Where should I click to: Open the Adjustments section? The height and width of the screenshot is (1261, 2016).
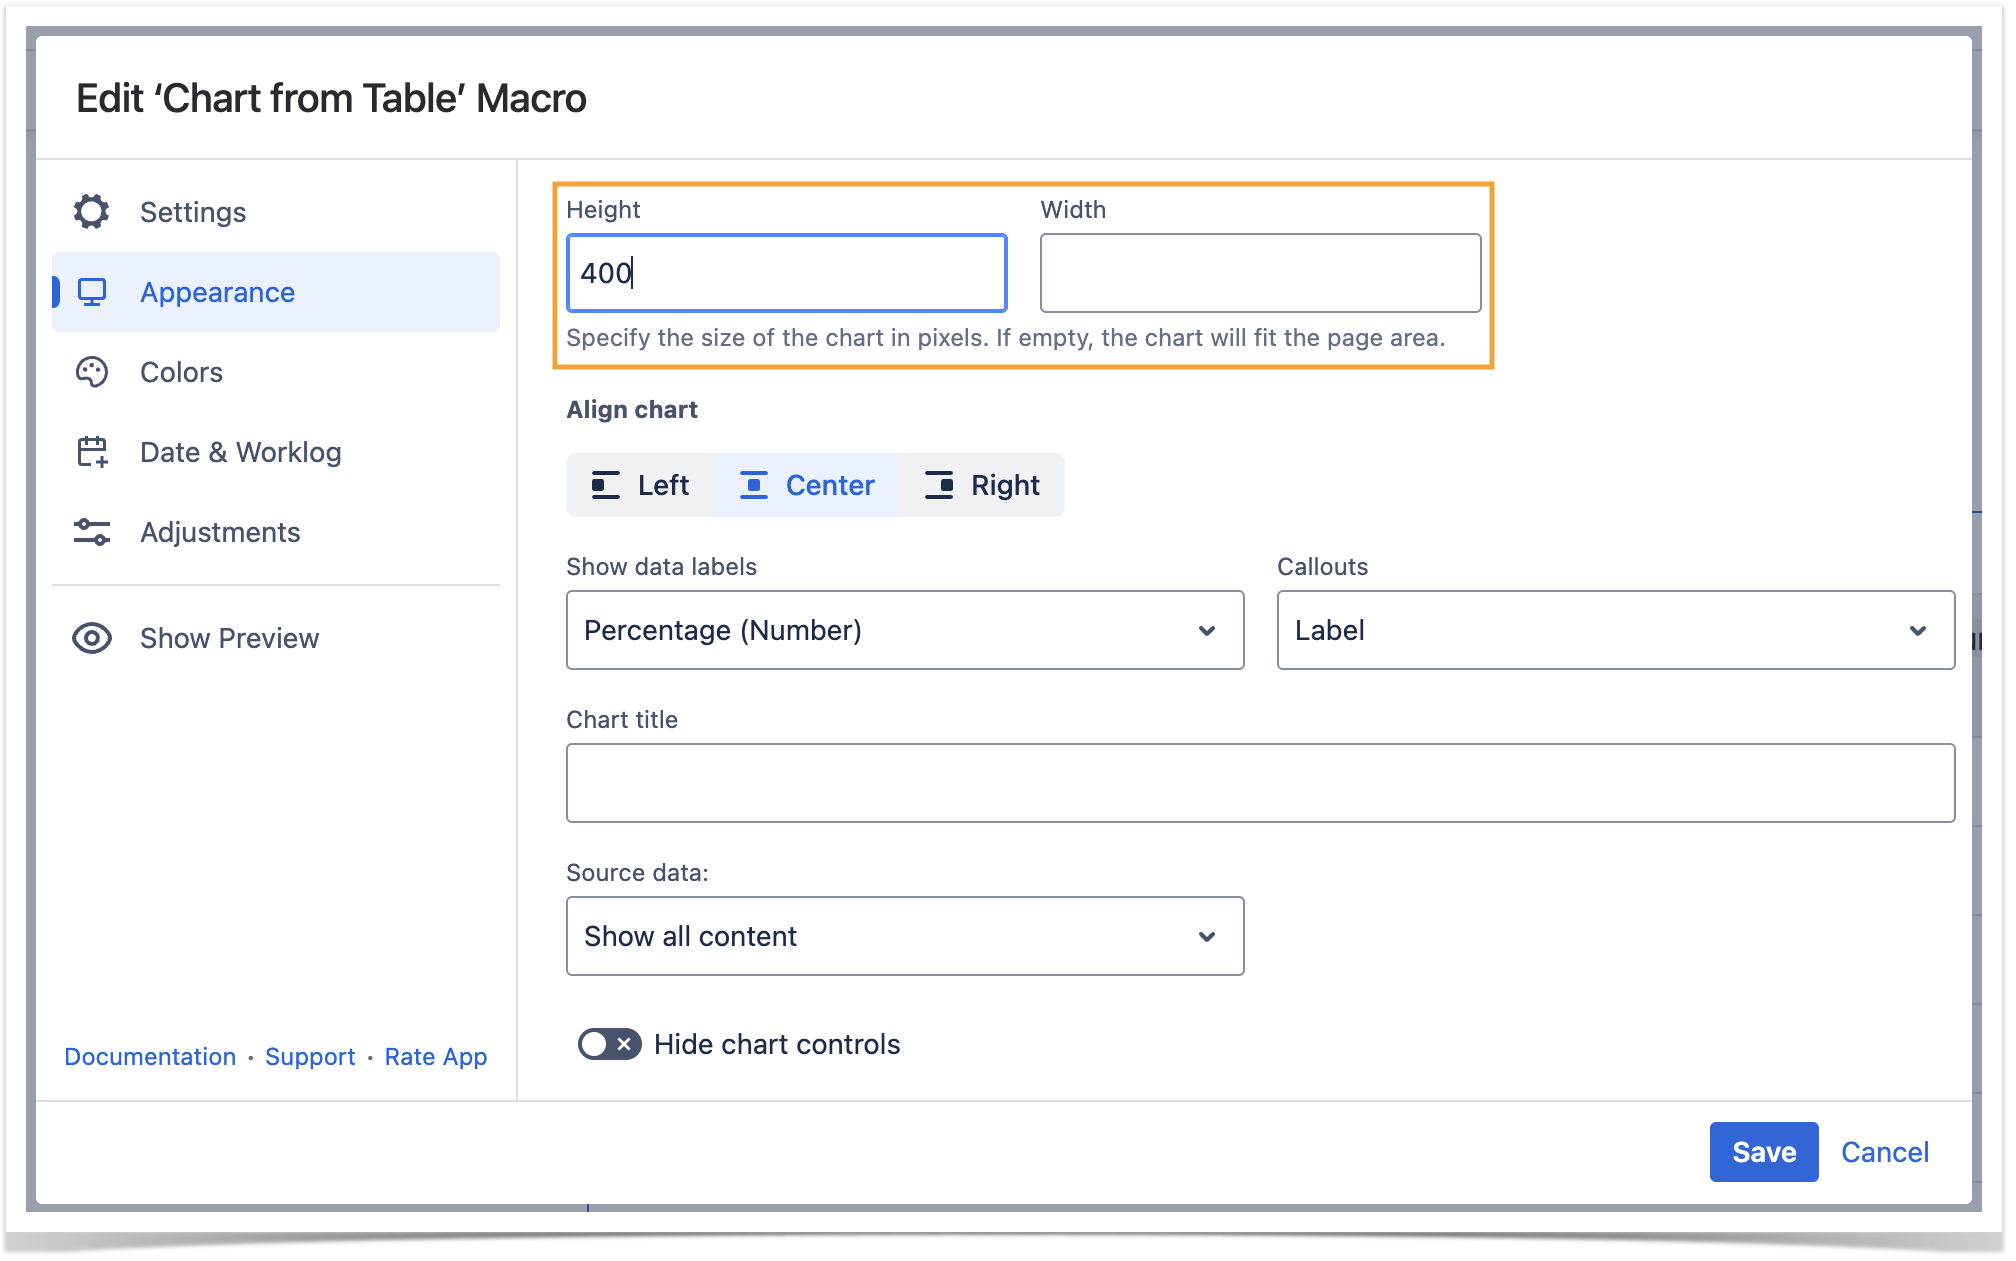(x=220, y=532)
